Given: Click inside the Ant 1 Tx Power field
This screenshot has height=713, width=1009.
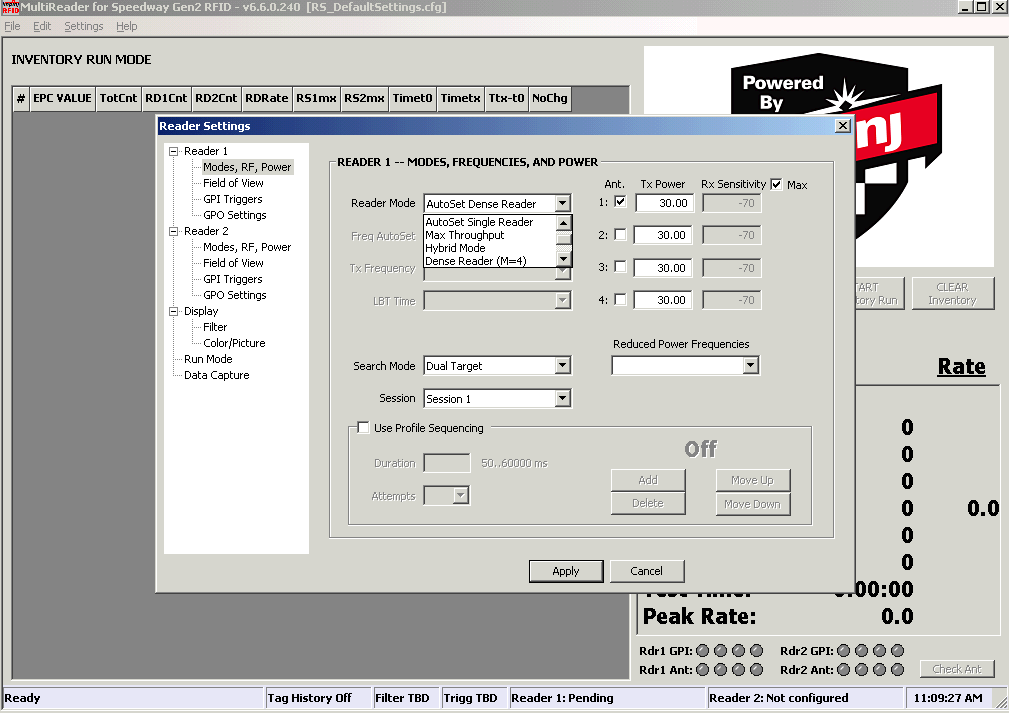Looking at the screenshot, I should [x=664, y=203].
